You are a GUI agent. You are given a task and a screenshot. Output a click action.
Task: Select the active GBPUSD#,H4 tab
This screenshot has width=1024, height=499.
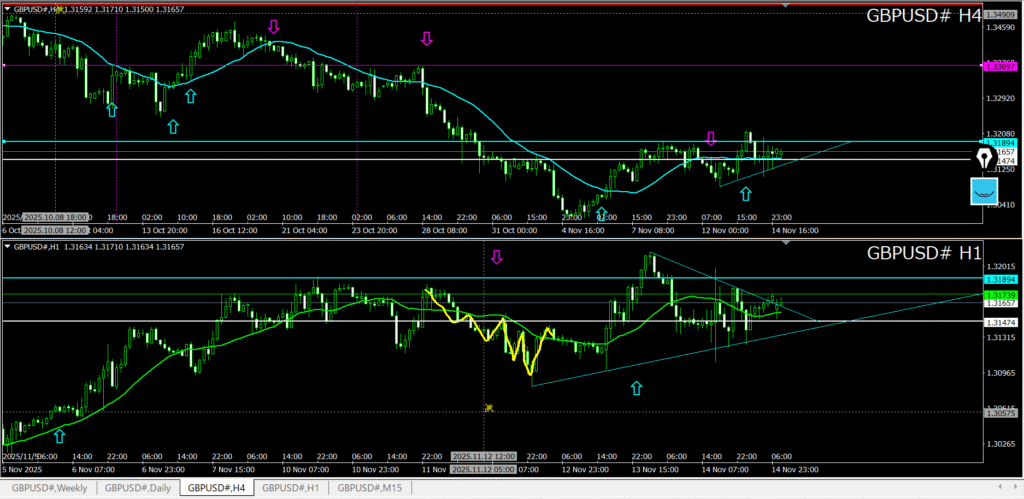click(216, 488)
